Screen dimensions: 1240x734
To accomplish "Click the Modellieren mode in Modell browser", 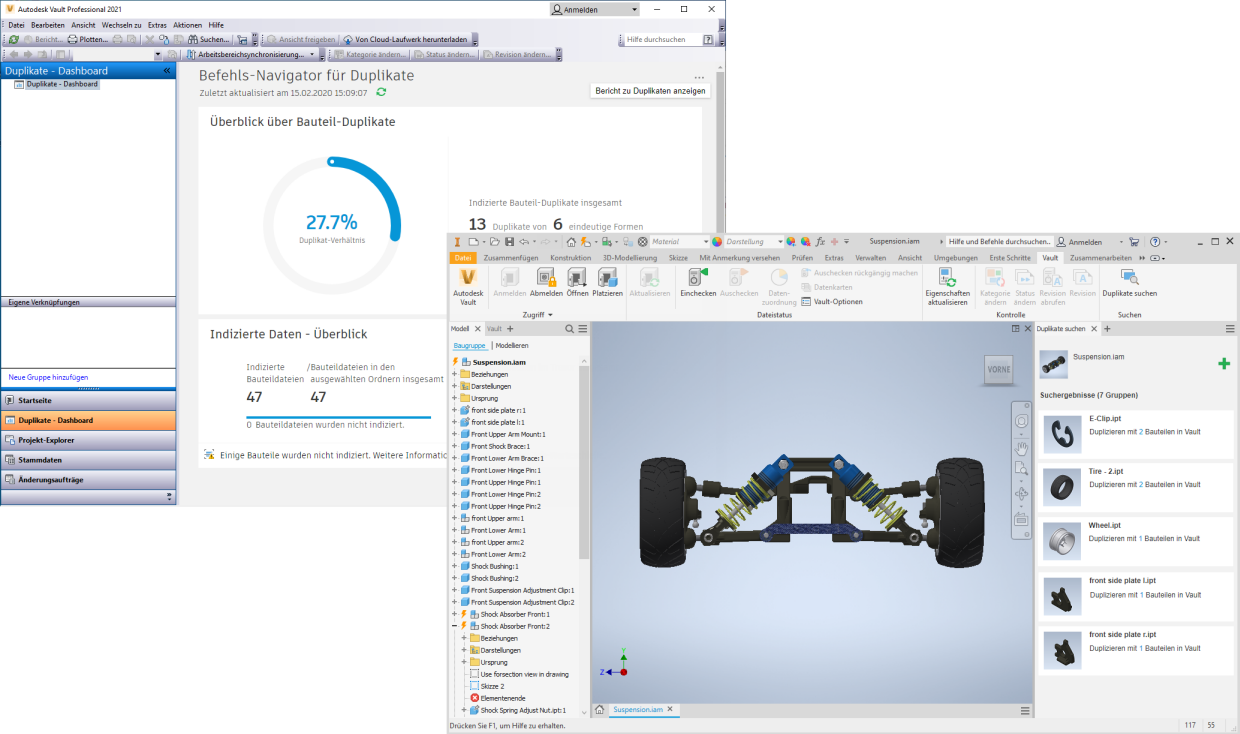I will point(512,345).
